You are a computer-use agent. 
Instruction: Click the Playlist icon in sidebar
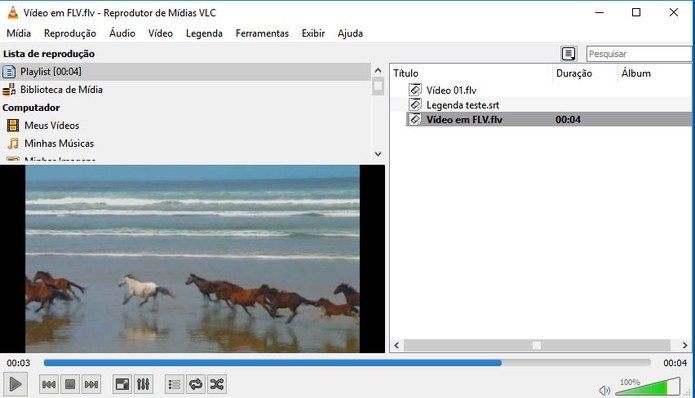pyautogui.click(x=9, y=72)
